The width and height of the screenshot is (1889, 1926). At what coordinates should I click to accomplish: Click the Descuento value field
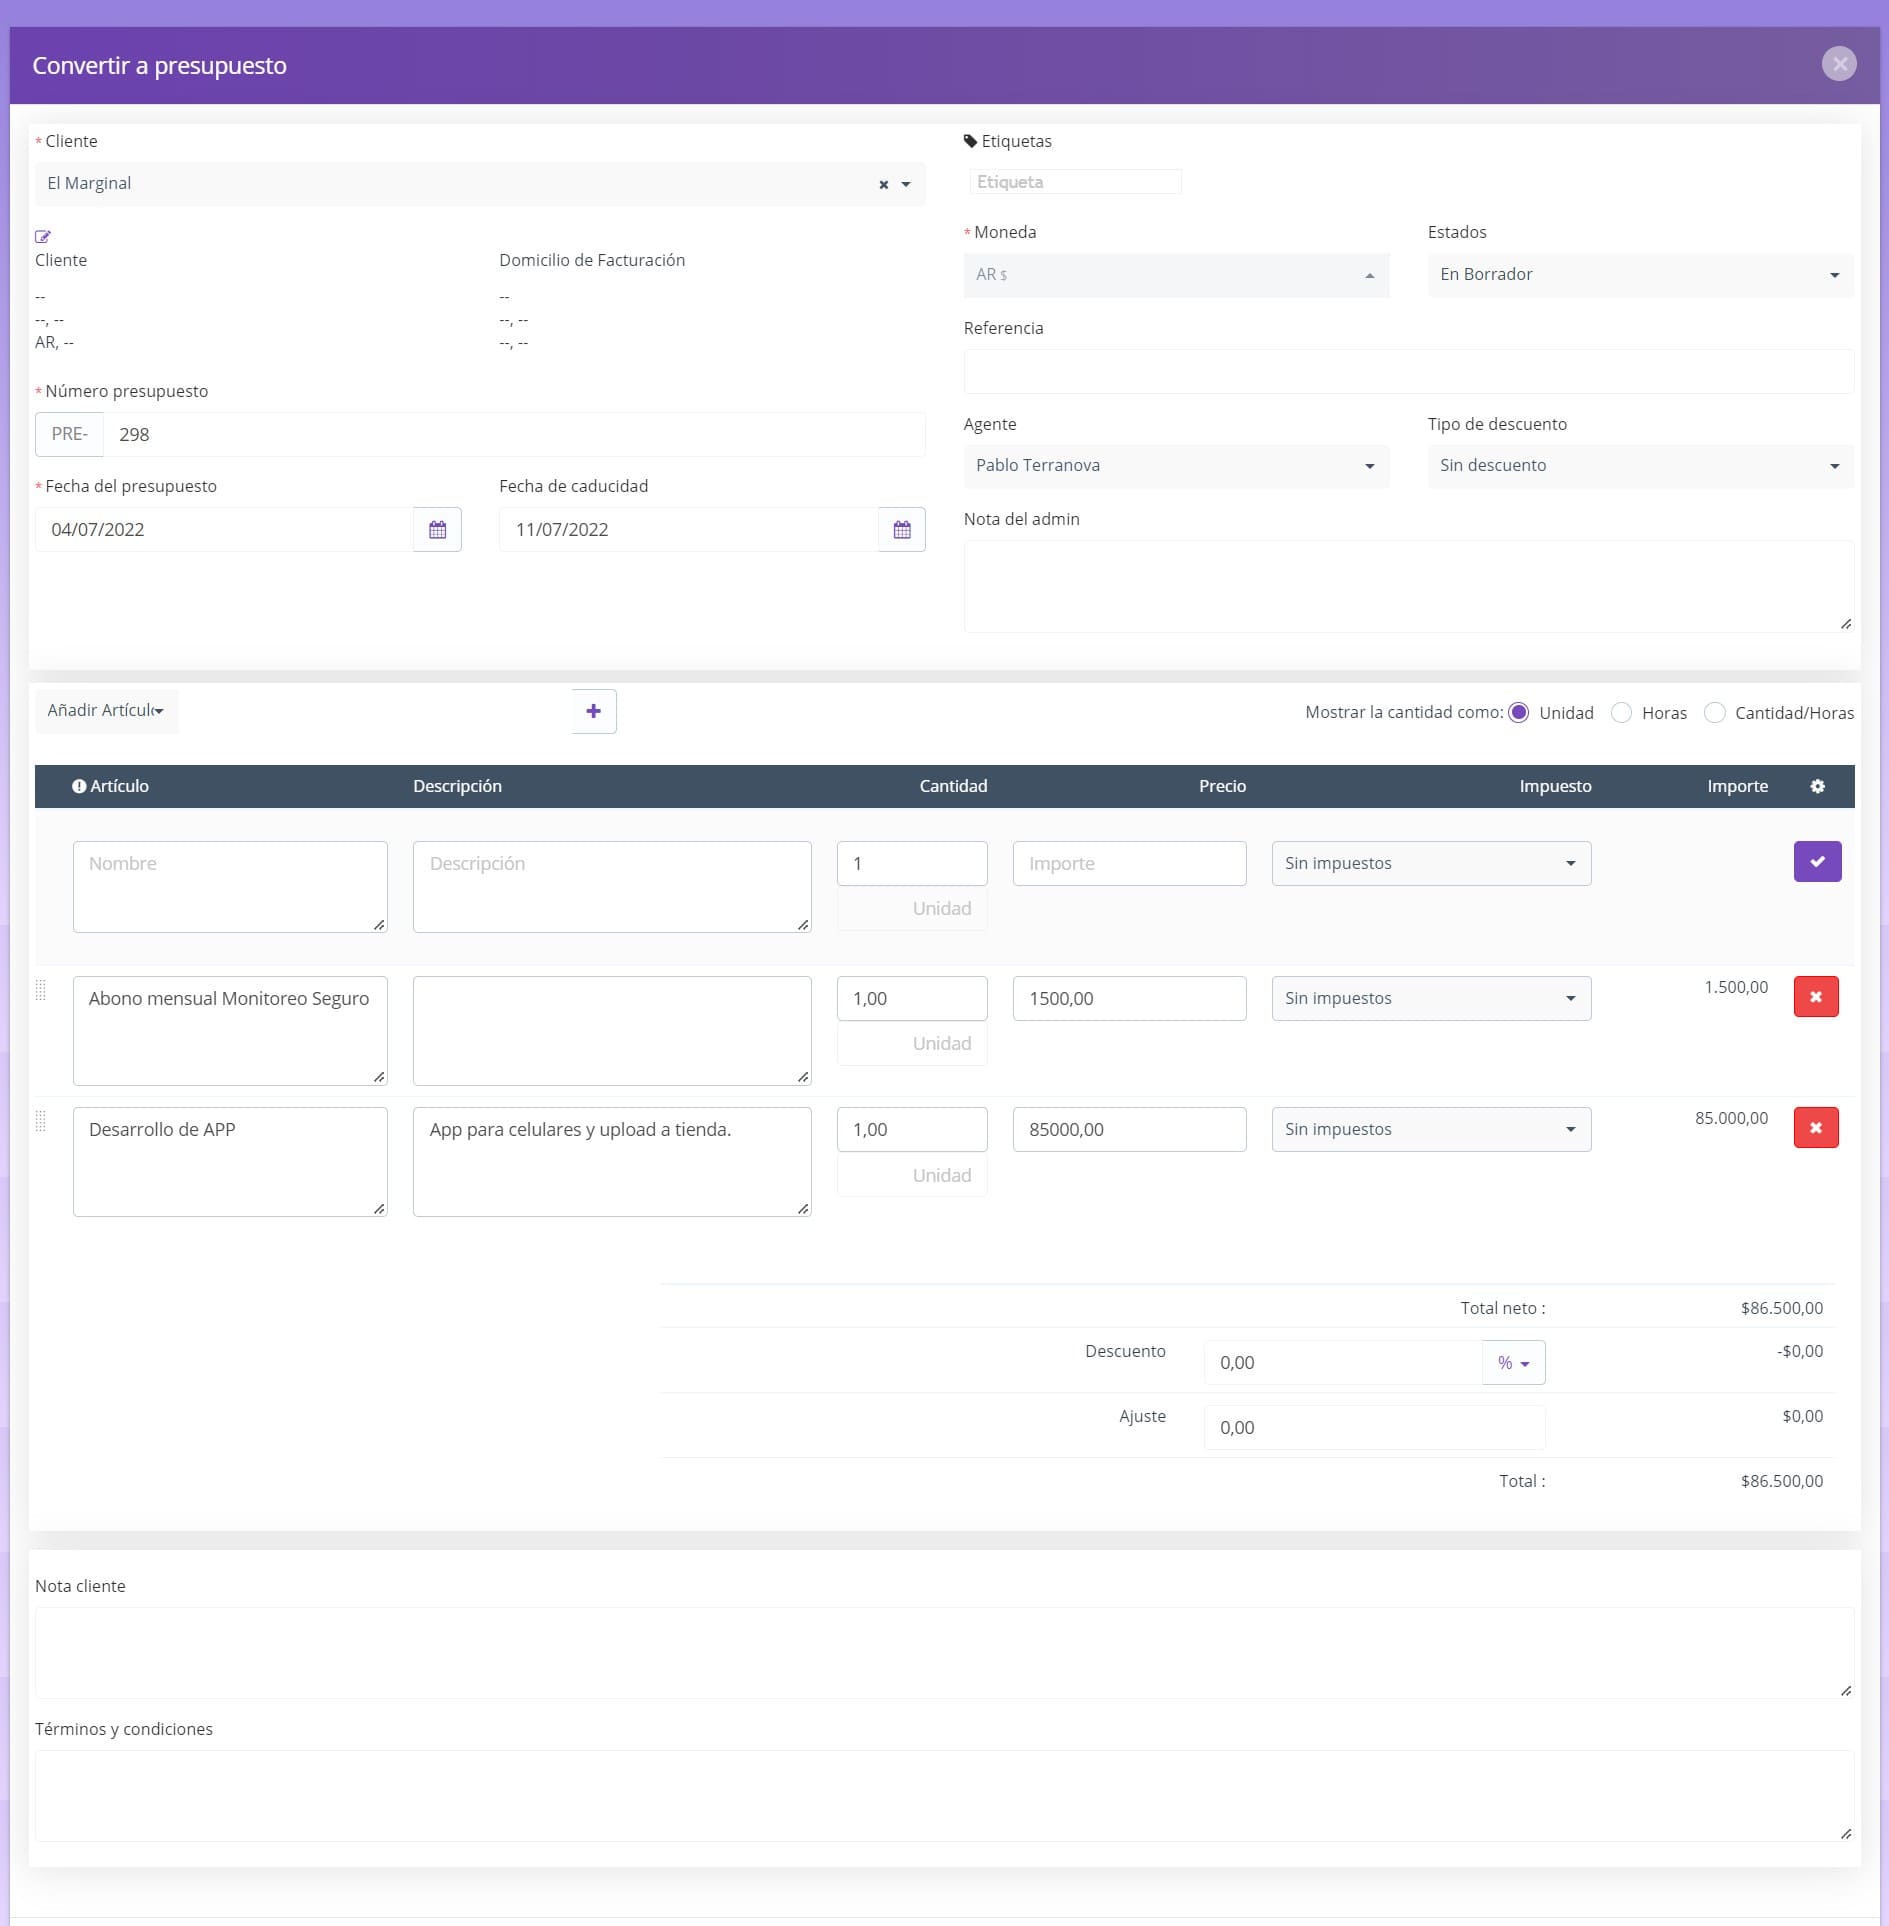(x=1343, y=1363)
